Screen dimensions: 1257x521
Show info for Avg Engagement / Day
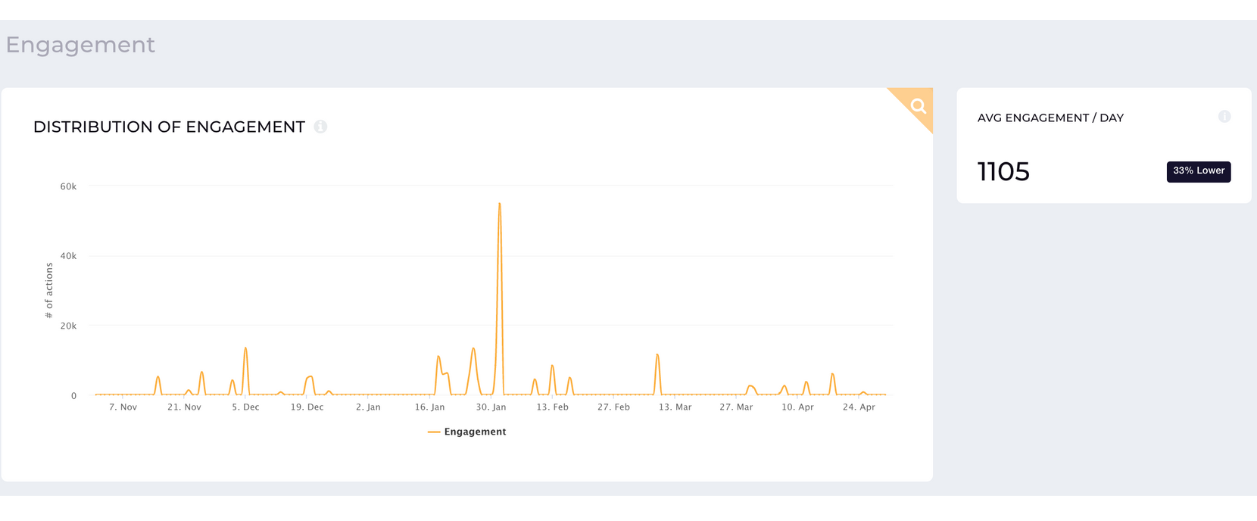pyautogui.click(x=1224, y=117)
